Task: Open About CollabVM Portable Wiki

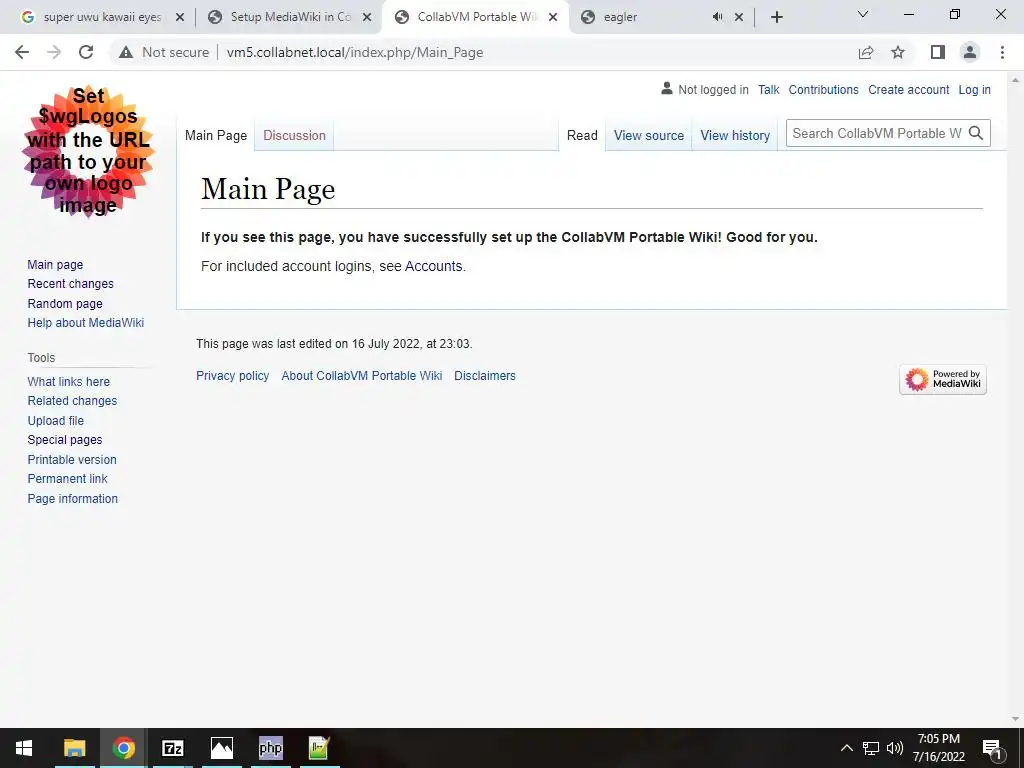Action: pos(362,376)
